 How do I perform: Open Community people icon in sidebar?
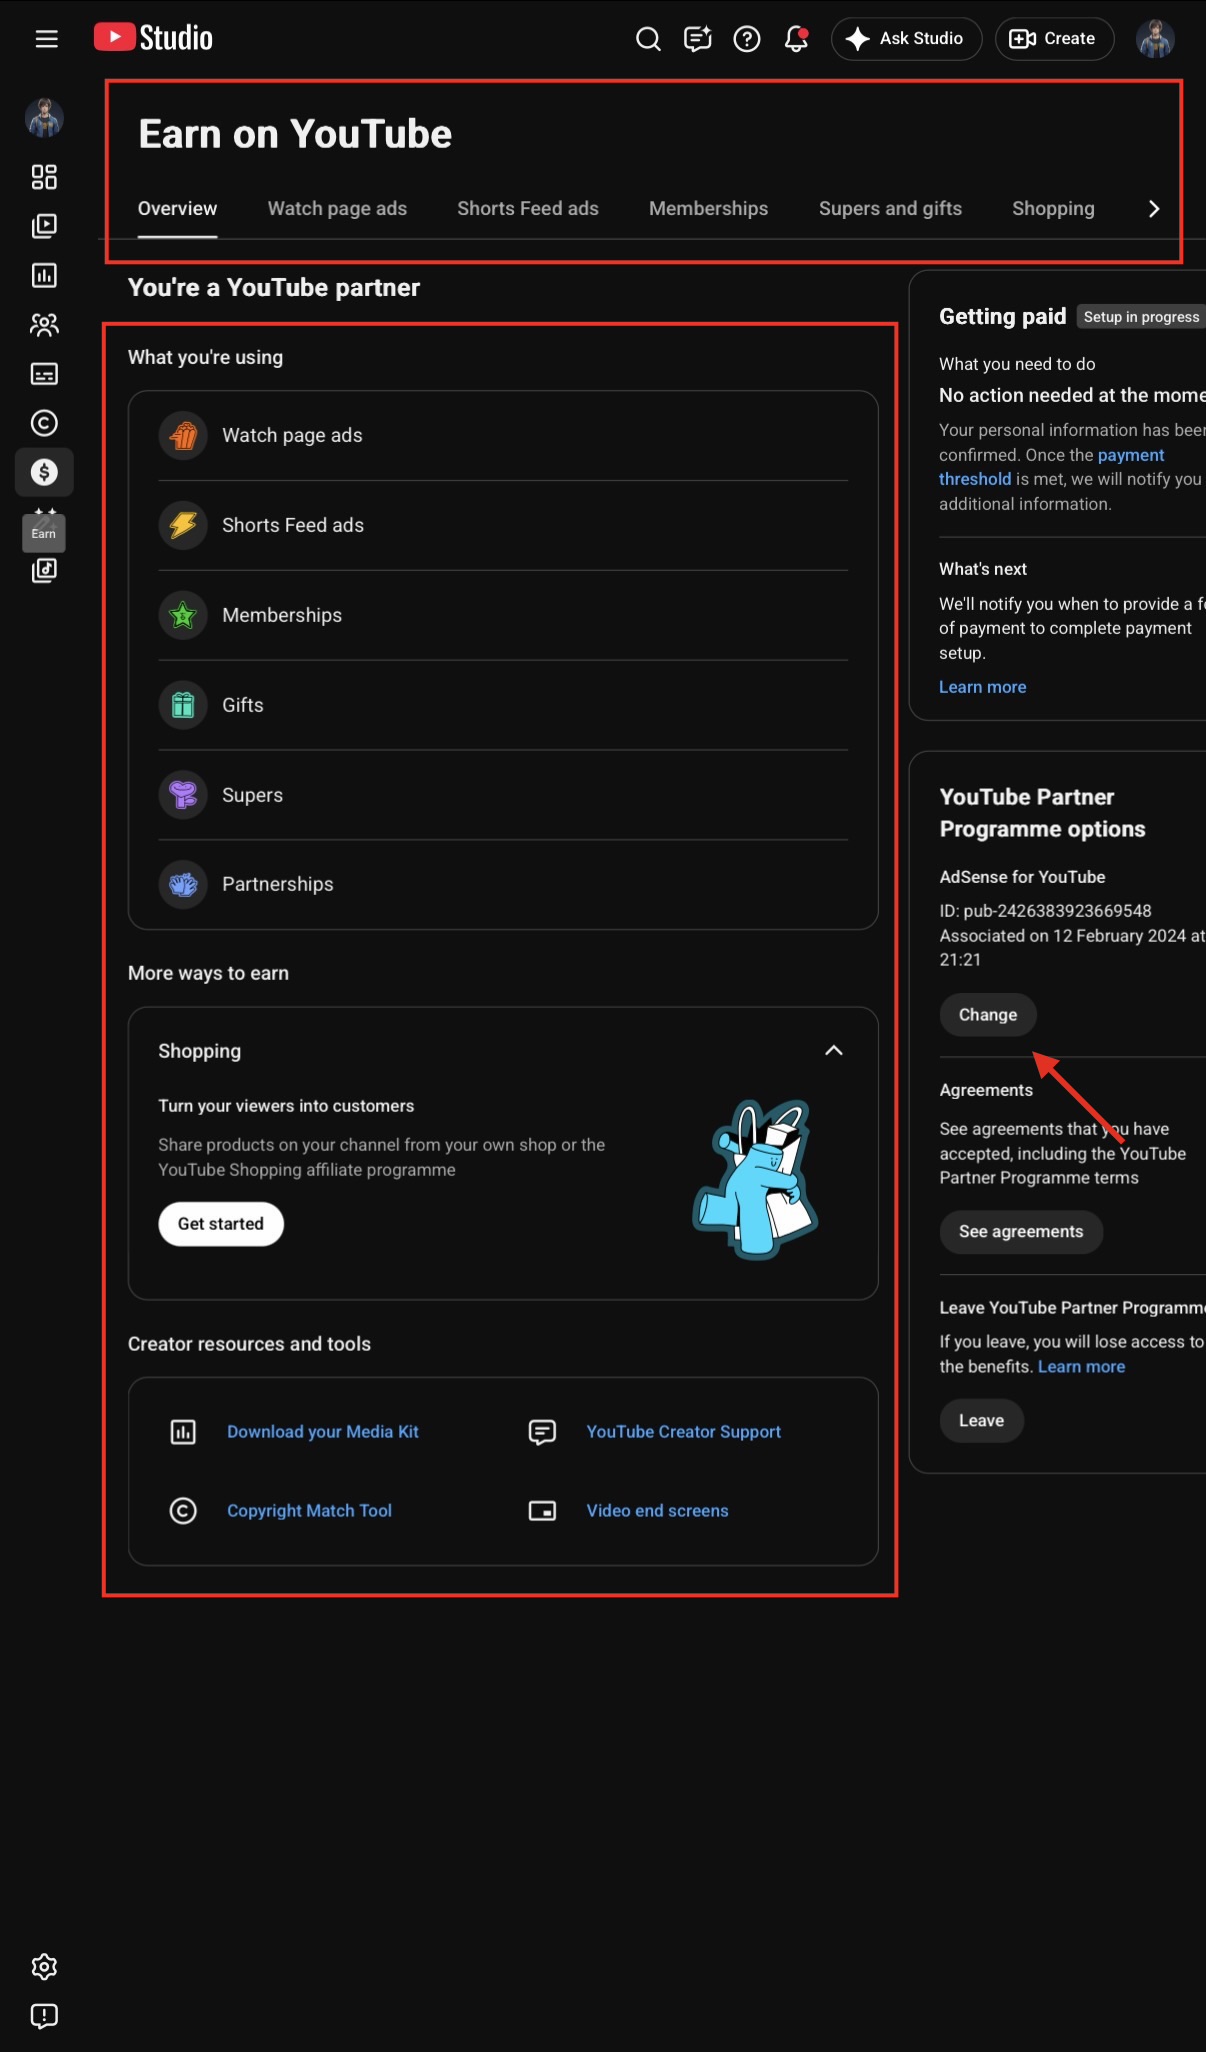coord(44,324)
